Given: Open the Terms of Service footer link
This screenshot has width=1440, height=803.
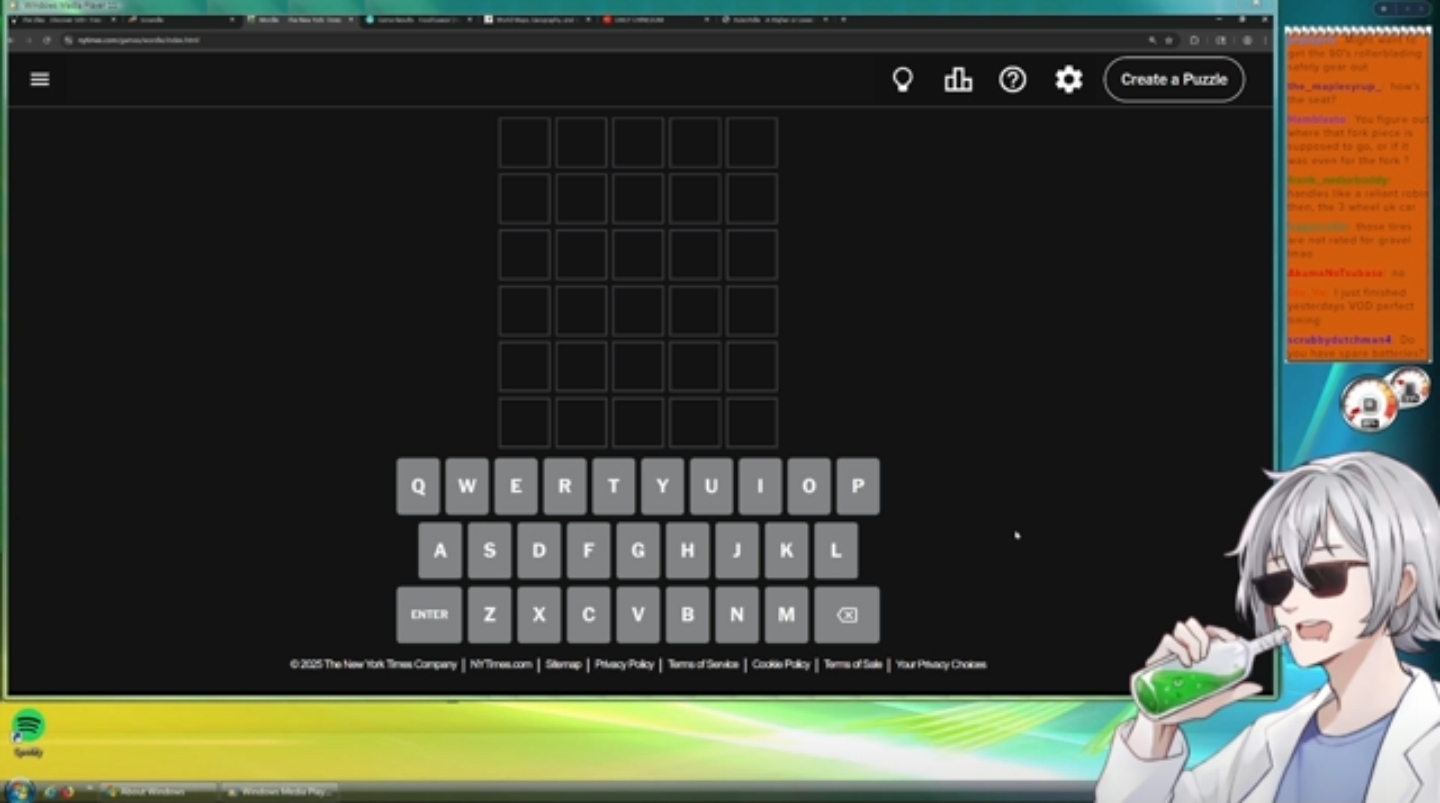Looking at the screenshot, I should pos(703,664).
